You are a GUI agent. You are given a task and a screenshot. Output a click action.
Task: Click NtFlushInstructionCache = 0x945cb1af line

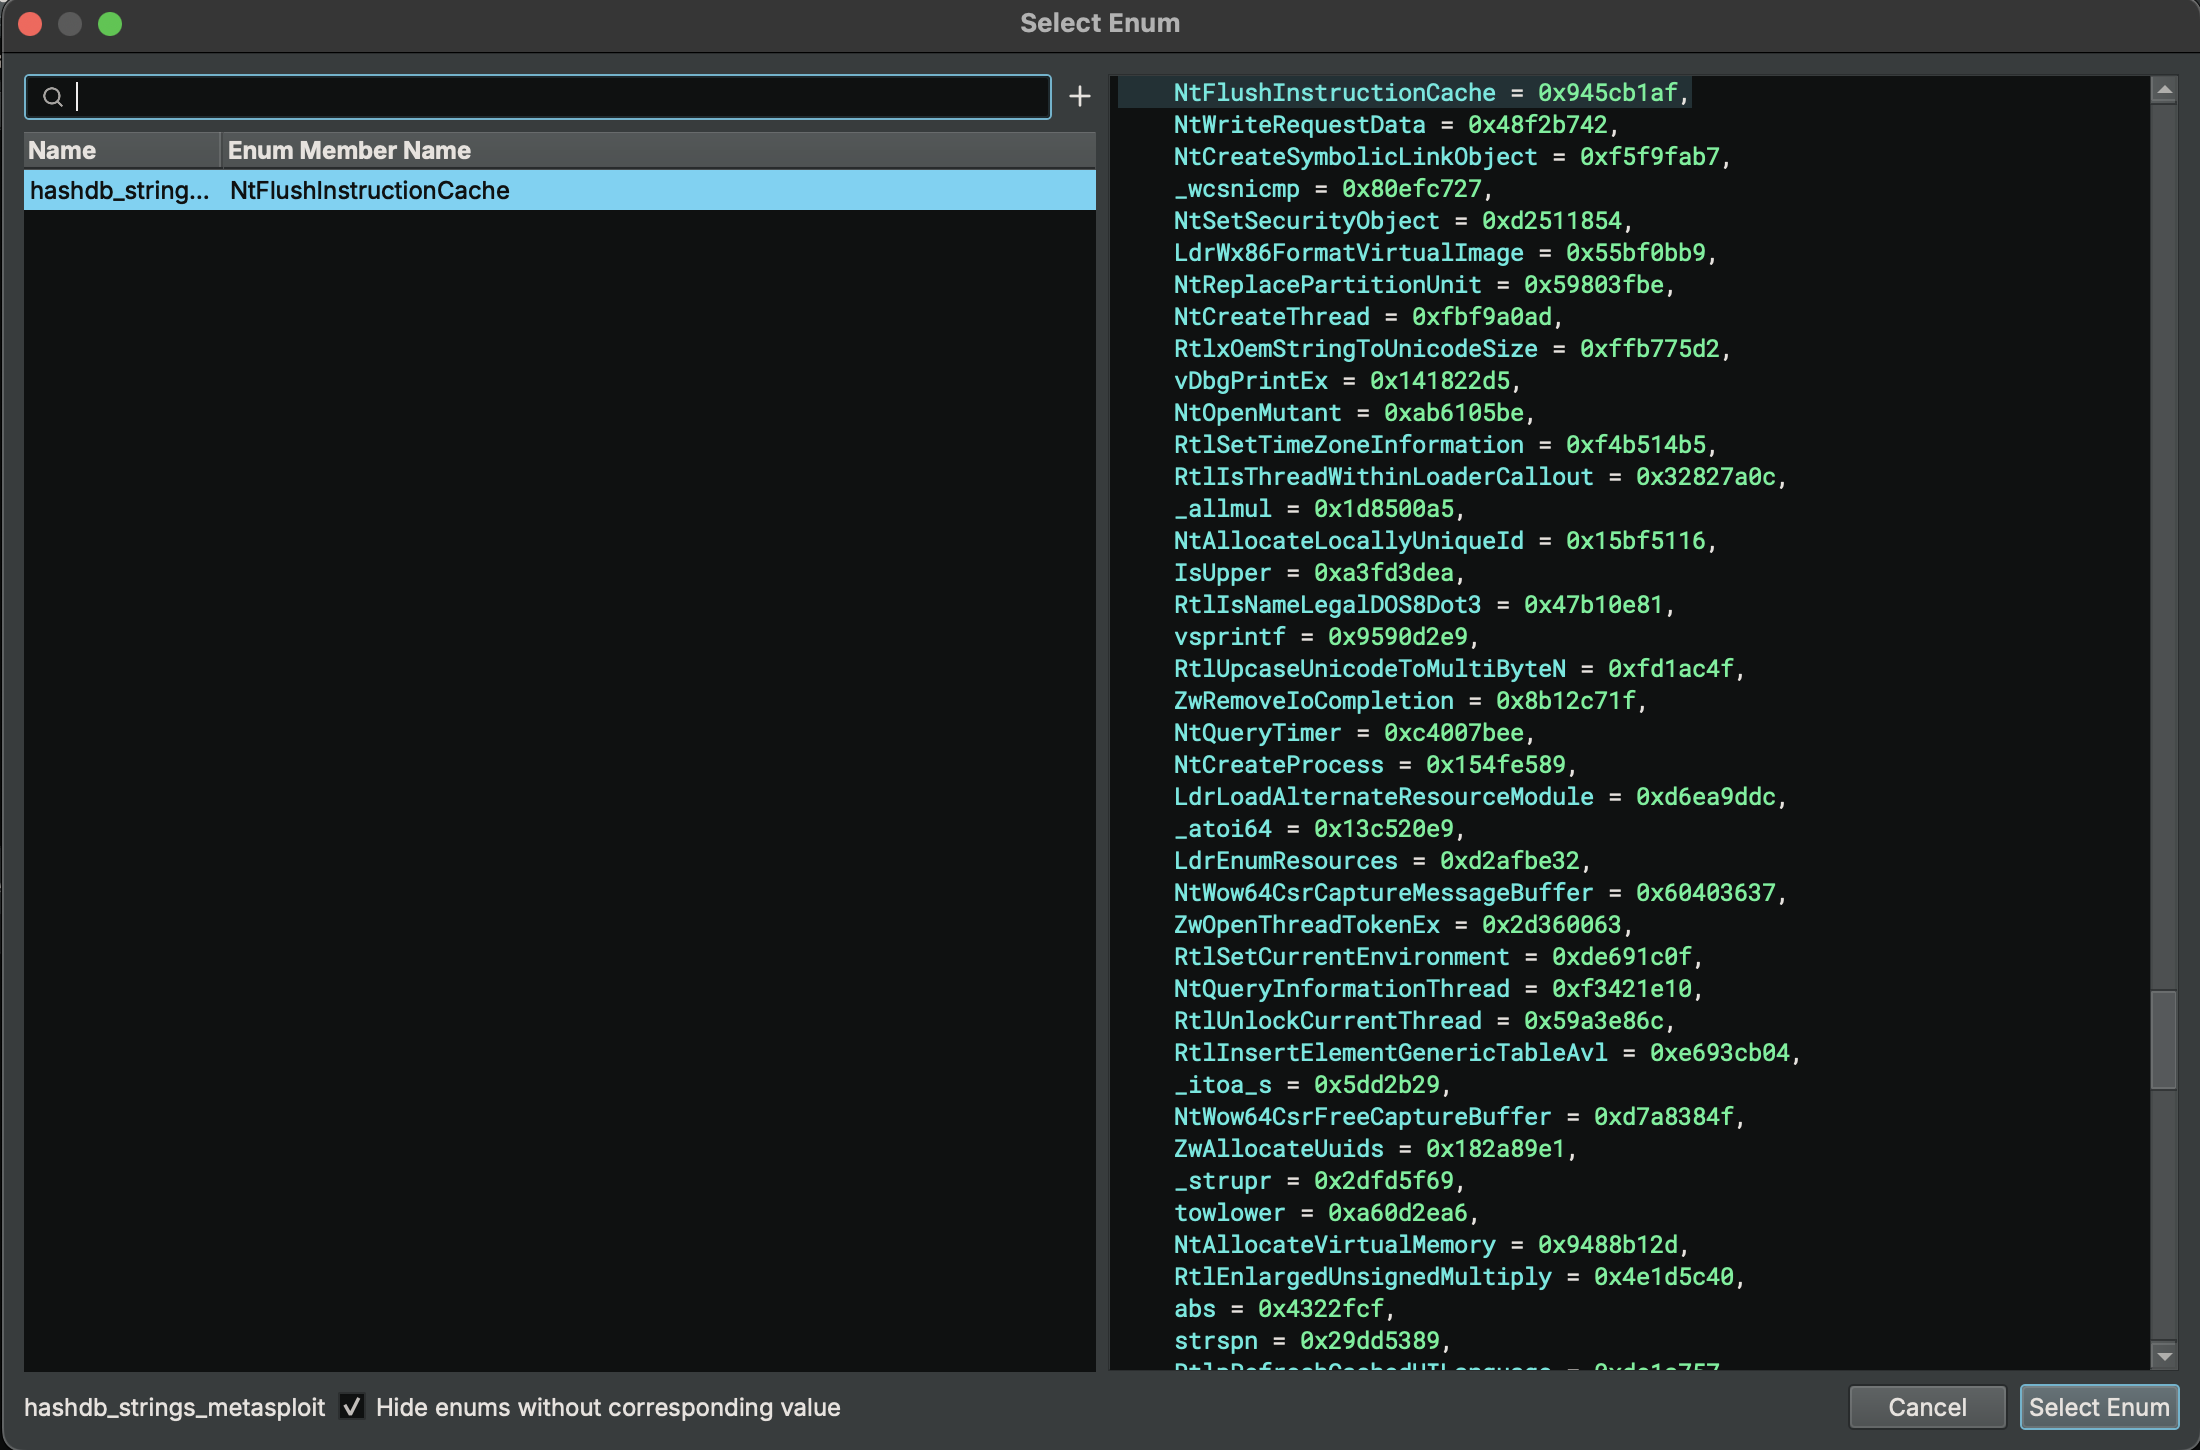pyautogui.click(x=1432, y=92)
